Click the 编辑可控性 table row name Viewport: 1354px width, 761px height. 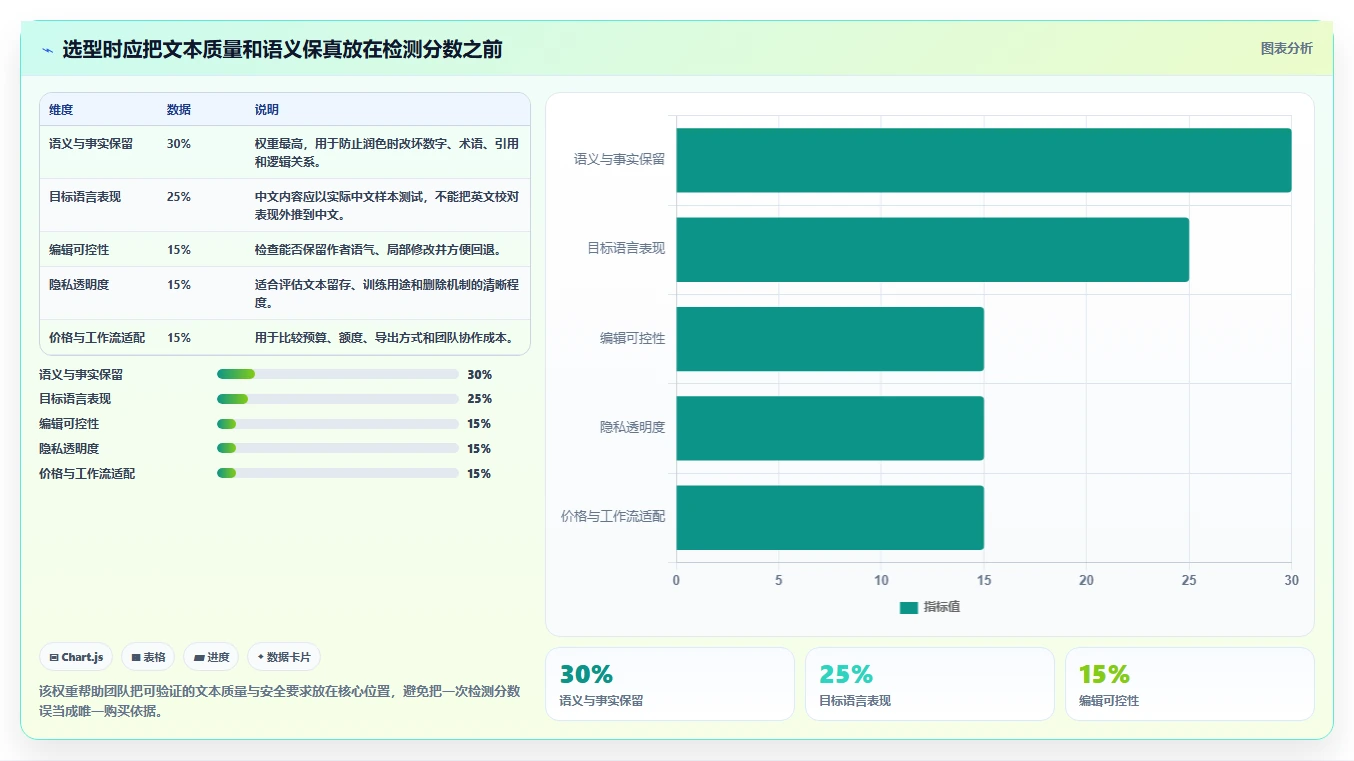click(x=79, y=250)
